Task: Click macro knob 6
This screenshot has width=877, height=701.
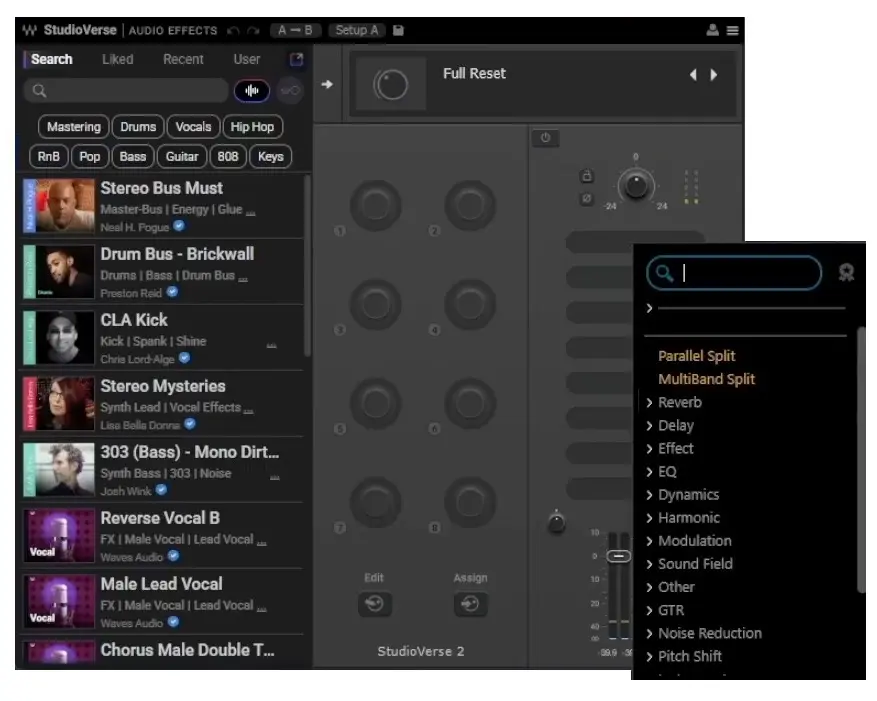Action: pyautogui.click(x=470, y=403)
